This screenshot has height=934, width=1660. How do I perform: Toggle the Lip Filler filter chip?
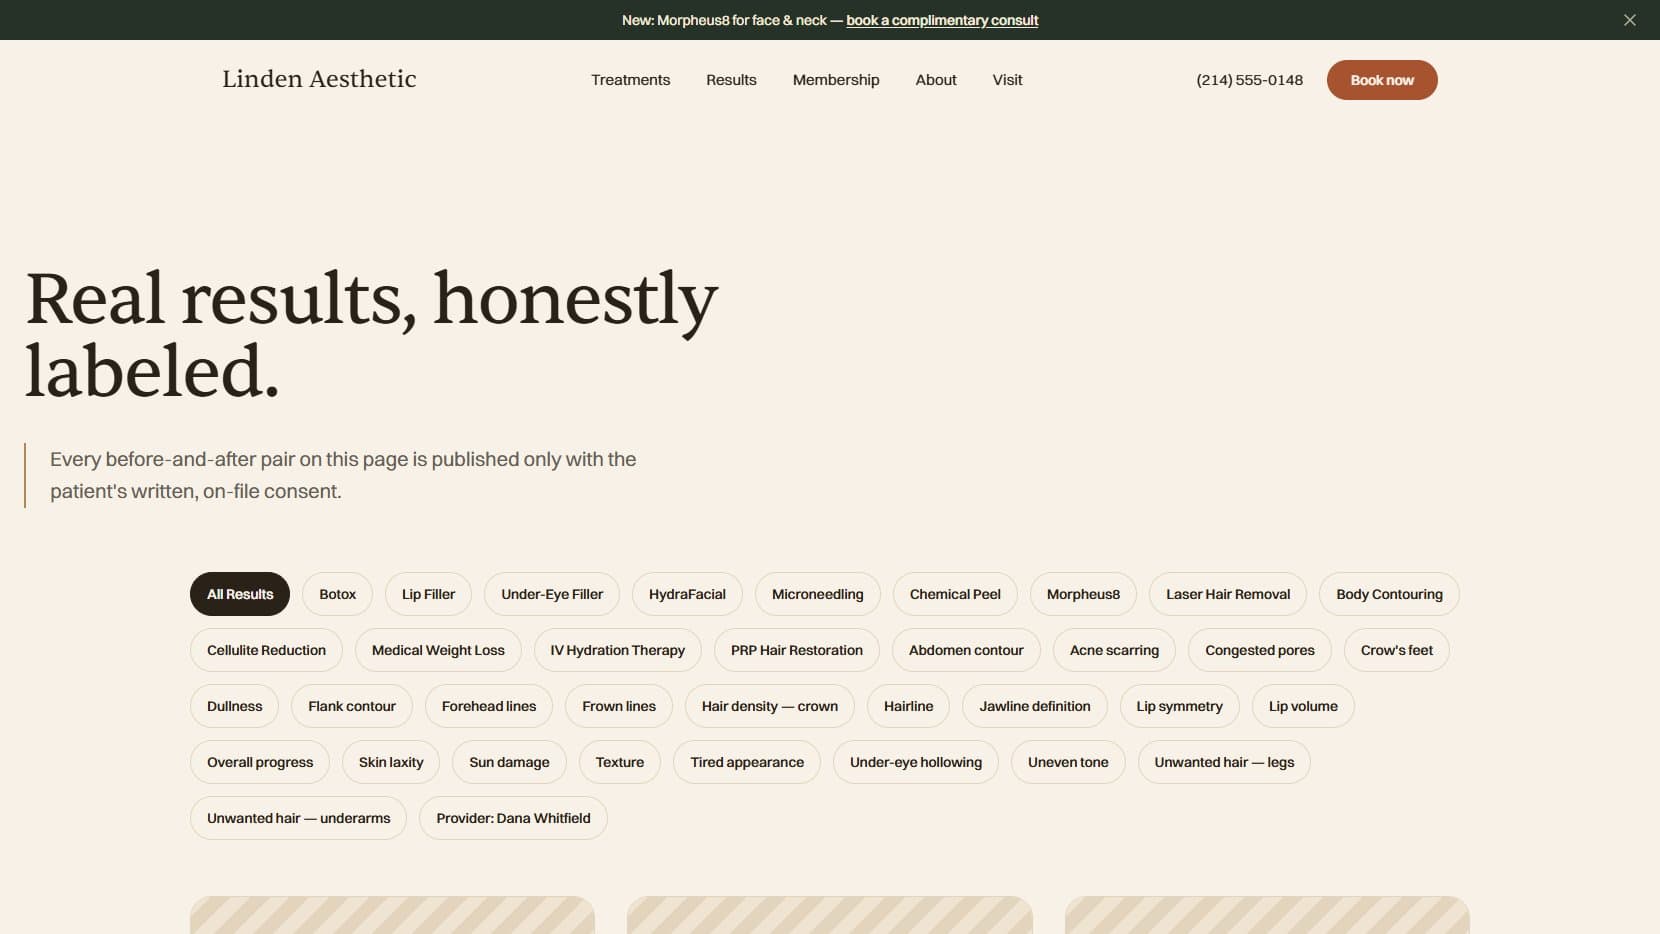(x=428, y=594)
